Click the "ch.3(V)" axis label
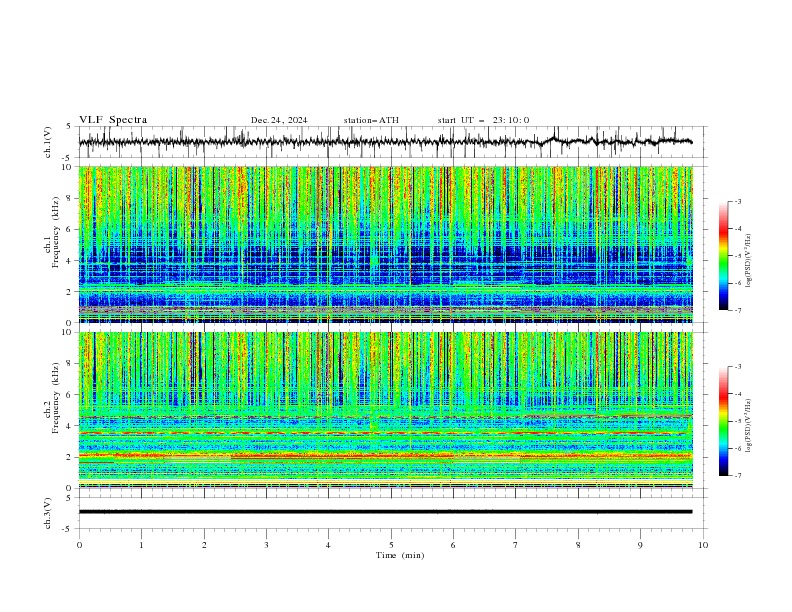 click(x=48, y=513)
